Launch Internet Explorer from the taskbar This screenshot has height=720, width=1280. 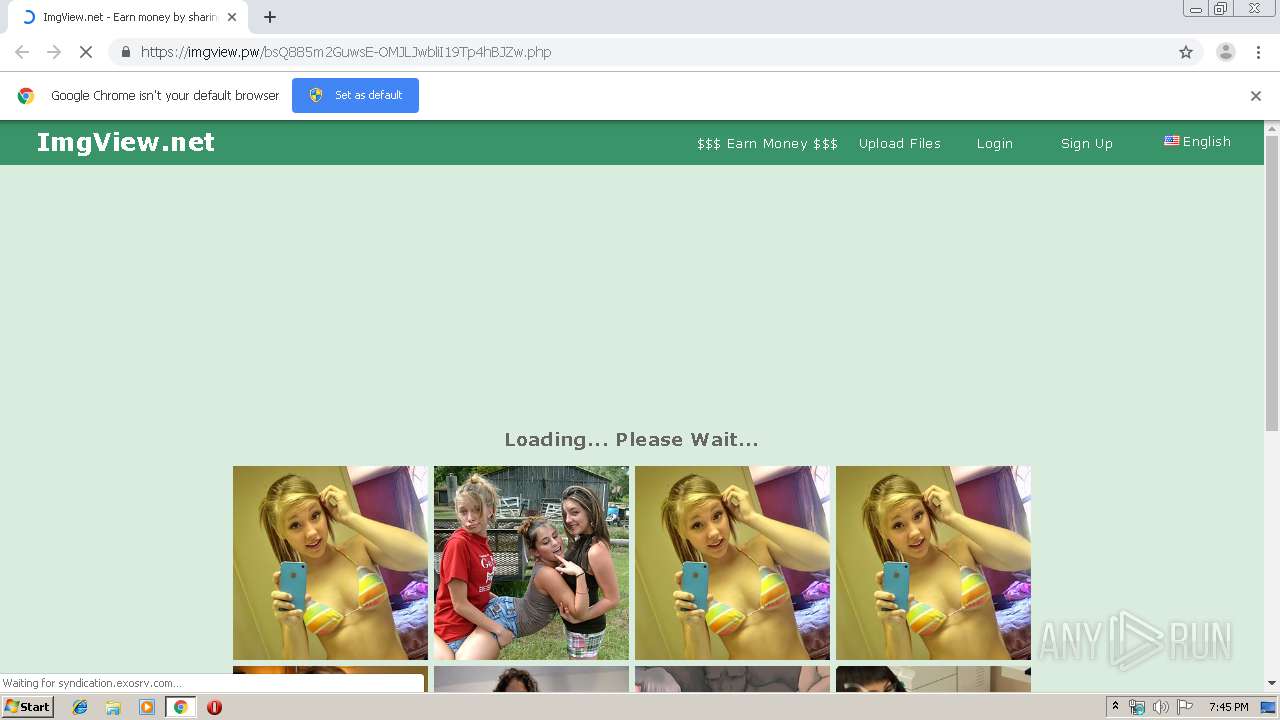[x=80, y=707]
